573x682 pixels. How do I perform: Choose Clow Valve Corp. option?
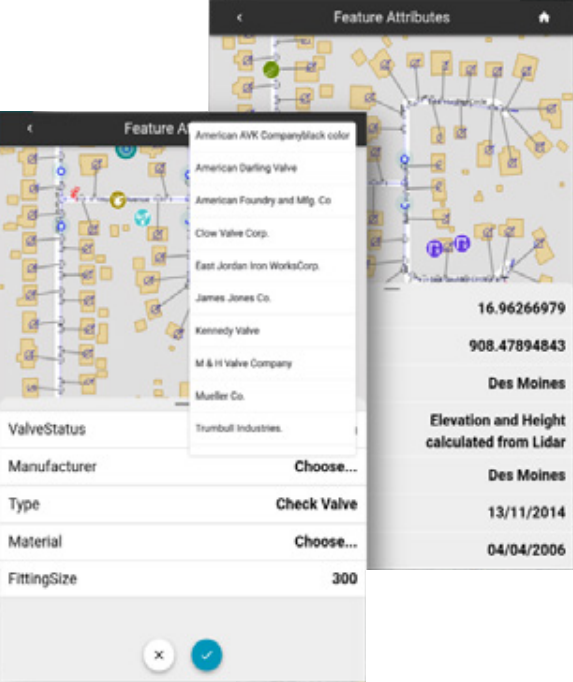(272, 233)
